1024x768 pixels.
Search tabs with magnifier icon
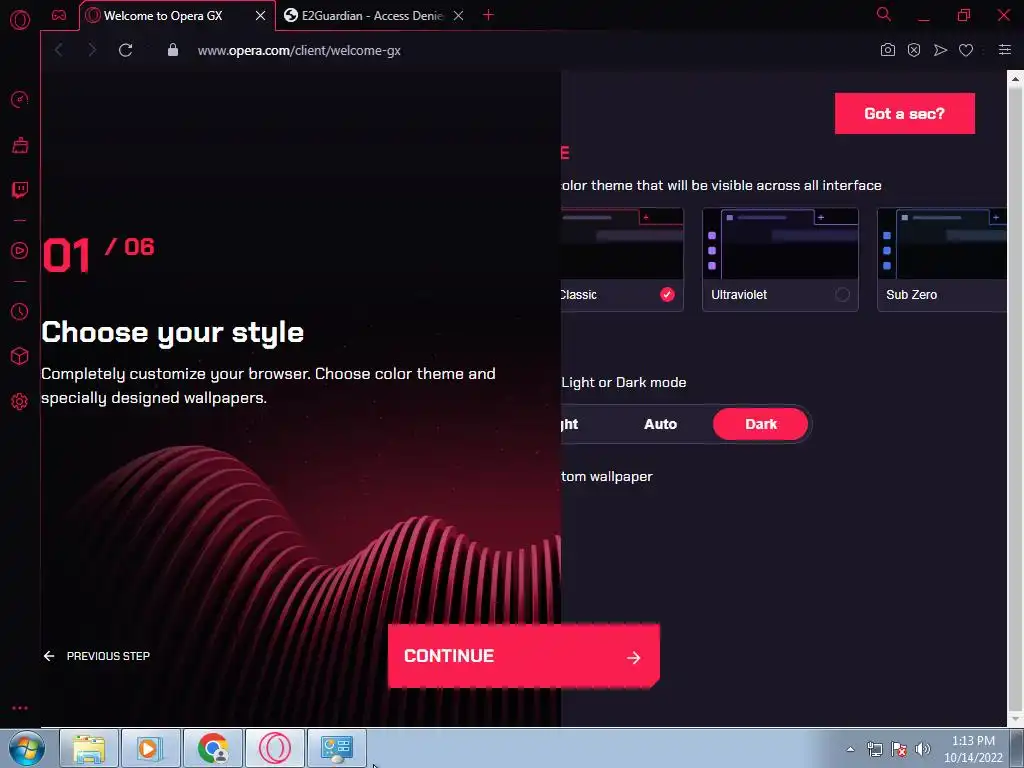pos(884,14)
